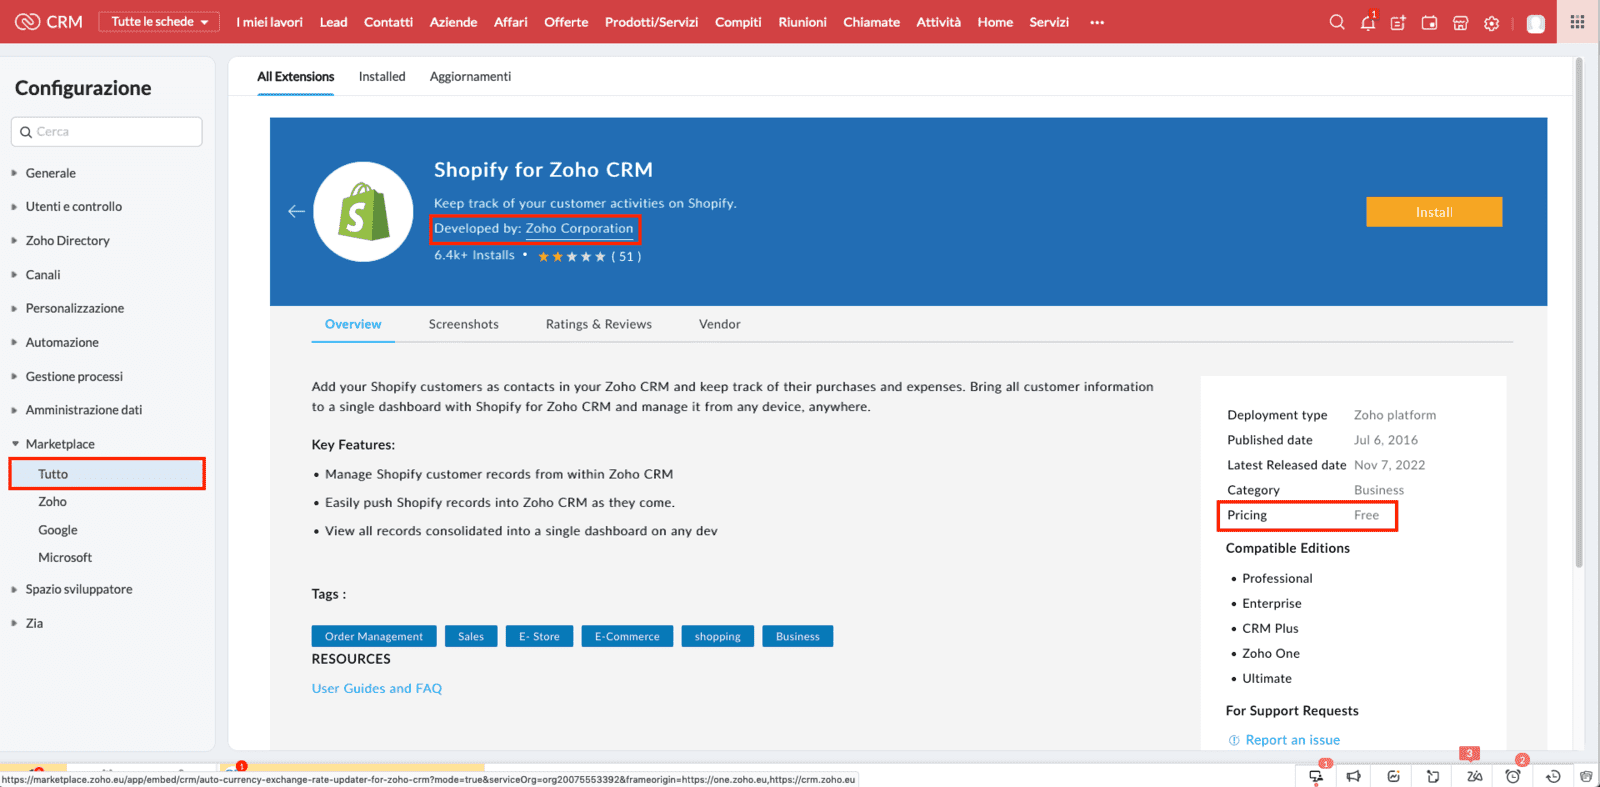The height and width of the screenshot is (787, 1600).
Task: Open I miei lavori module
Action: [x=269, y=22]
